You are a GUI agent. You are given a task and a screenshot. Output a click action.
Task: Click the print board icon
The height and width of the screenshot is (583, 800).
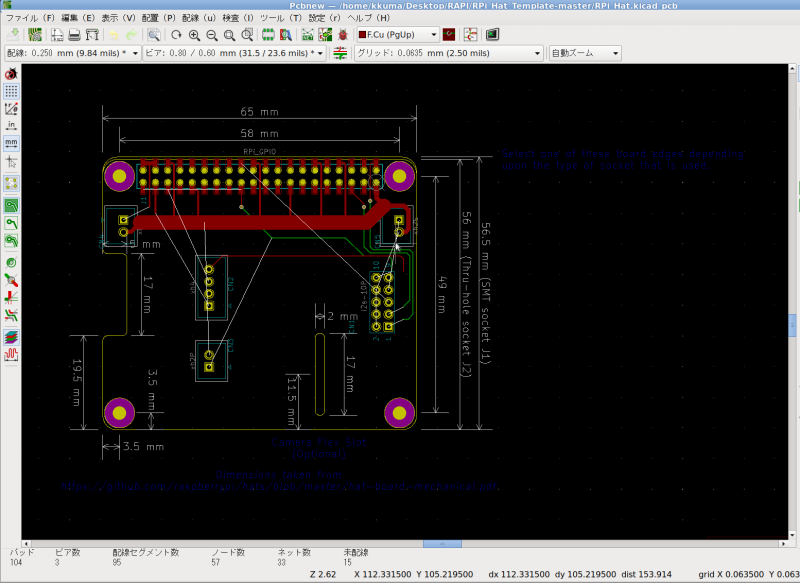point(74,34)
